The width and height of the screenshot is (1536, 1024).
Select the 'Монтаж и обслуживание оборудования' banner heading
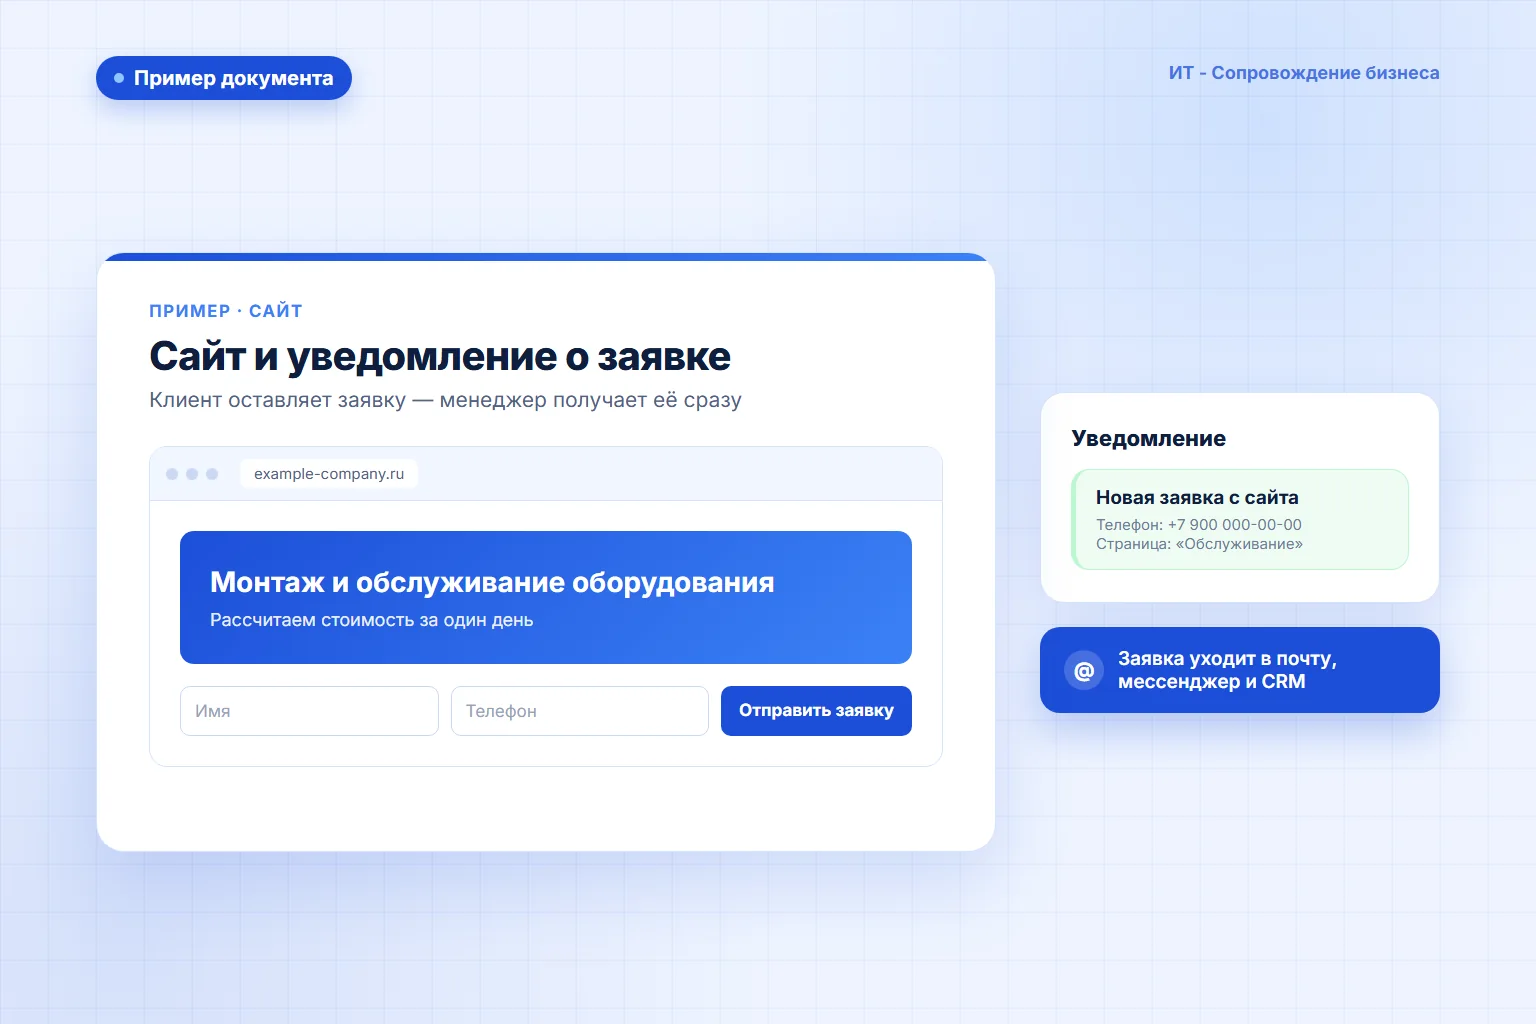point(492,582)
